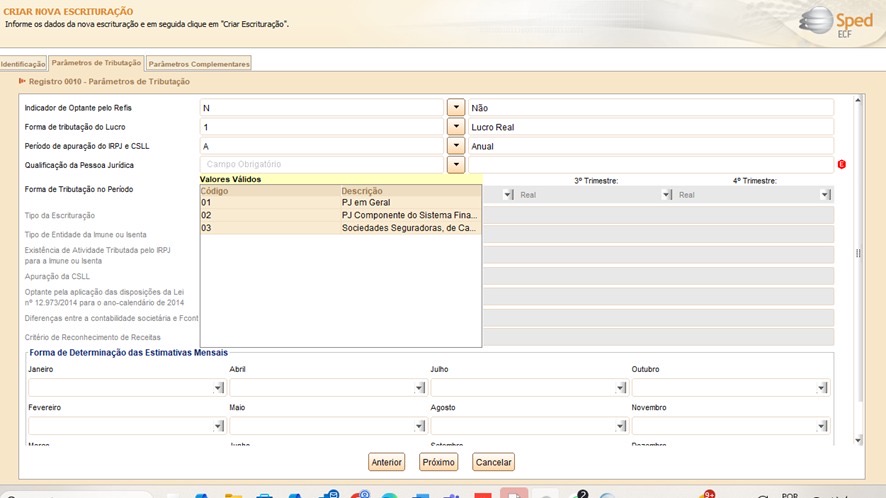The width and height of the screenshot is (886, 498).
Task: Open the Janeiro estimate dropdown
Action: point(219,388)
